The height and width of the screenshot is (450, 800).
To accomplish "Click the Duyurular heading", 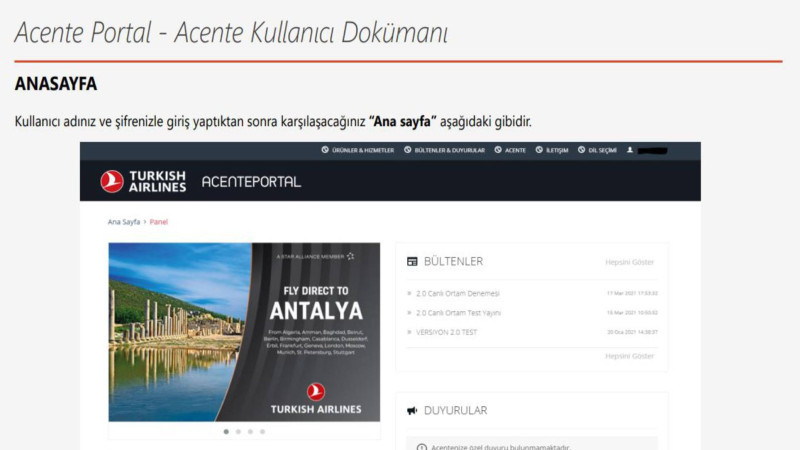I will (x=455, y=411).
